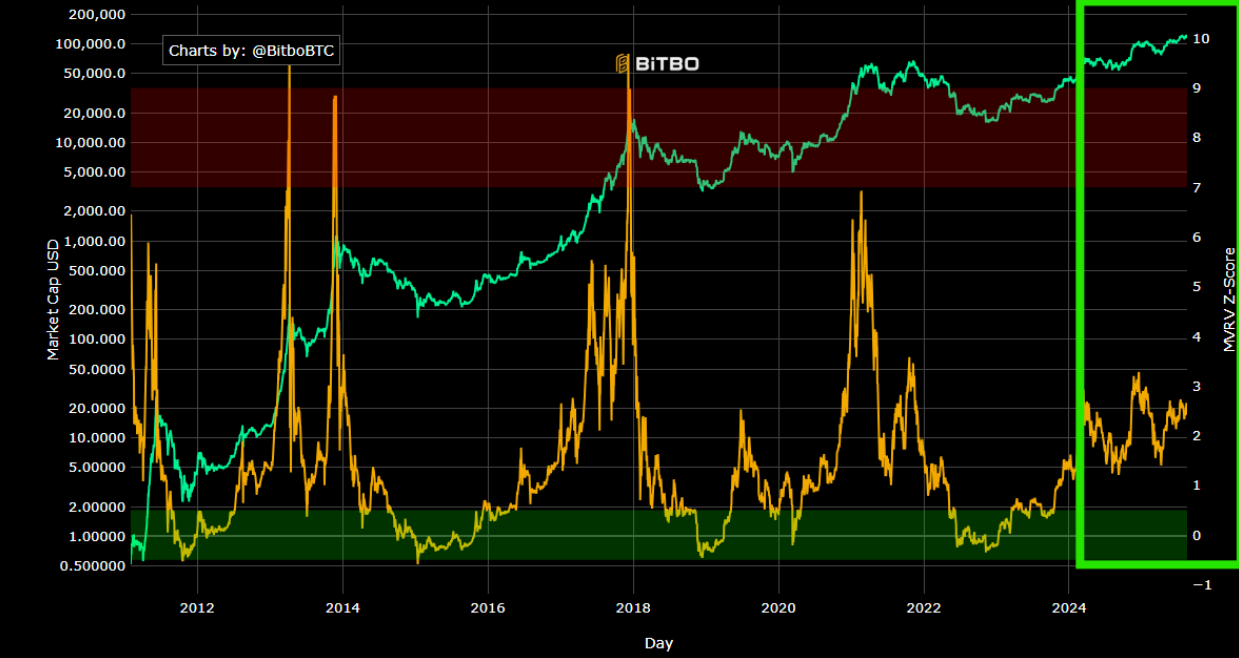The image size is (1239, 658).
Task: Select the 2012 label on the x-axis
Action: tap(197, 607)
